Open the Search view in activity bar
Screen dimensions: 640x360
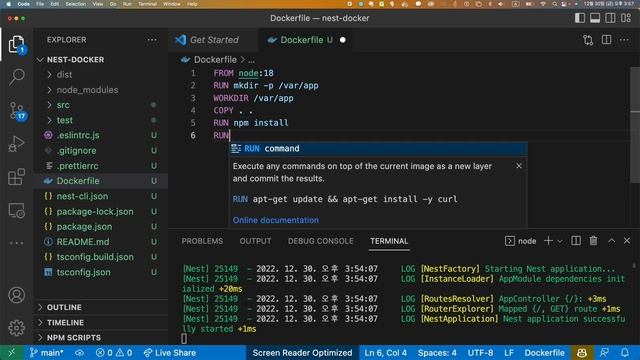16,77
